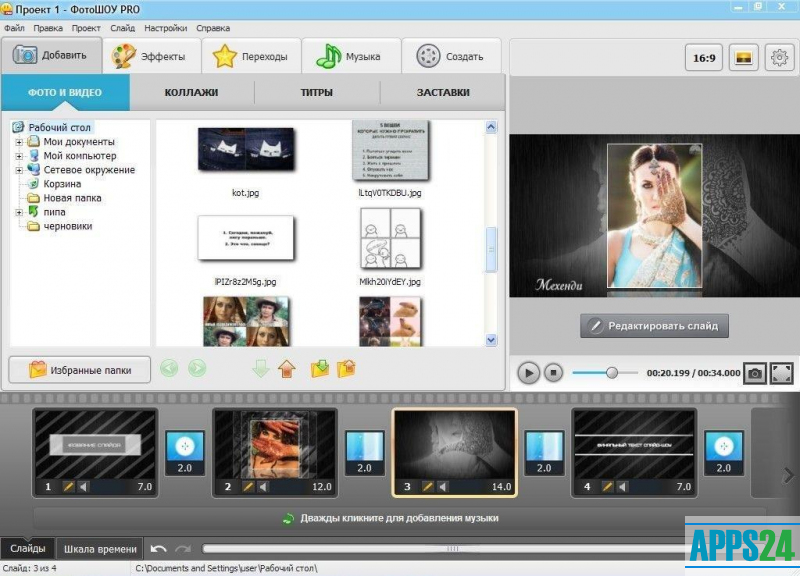Open the Слайд menu
This screenshot has width=800, height=576.
click(x=122, y=29)
